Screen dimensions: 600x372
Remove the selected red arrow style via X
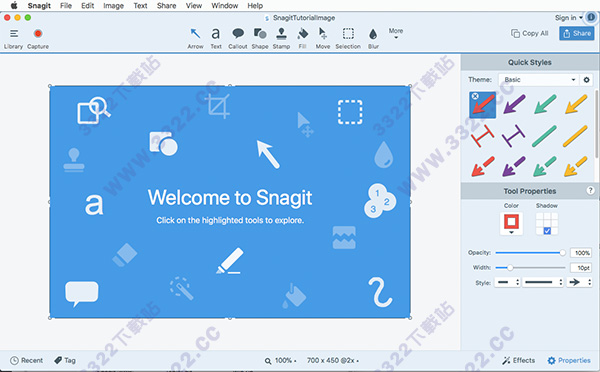coord(475,96)
